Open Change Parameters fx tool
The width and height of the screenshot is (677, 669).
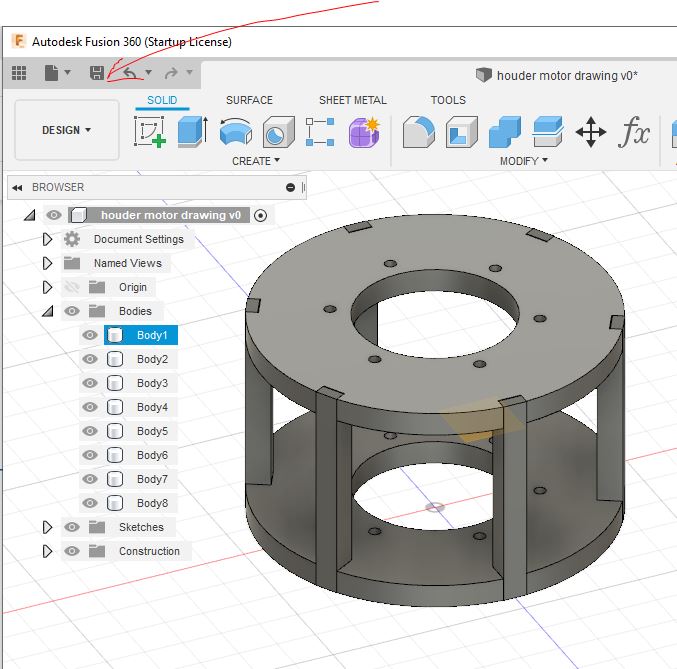click(633, 132)
